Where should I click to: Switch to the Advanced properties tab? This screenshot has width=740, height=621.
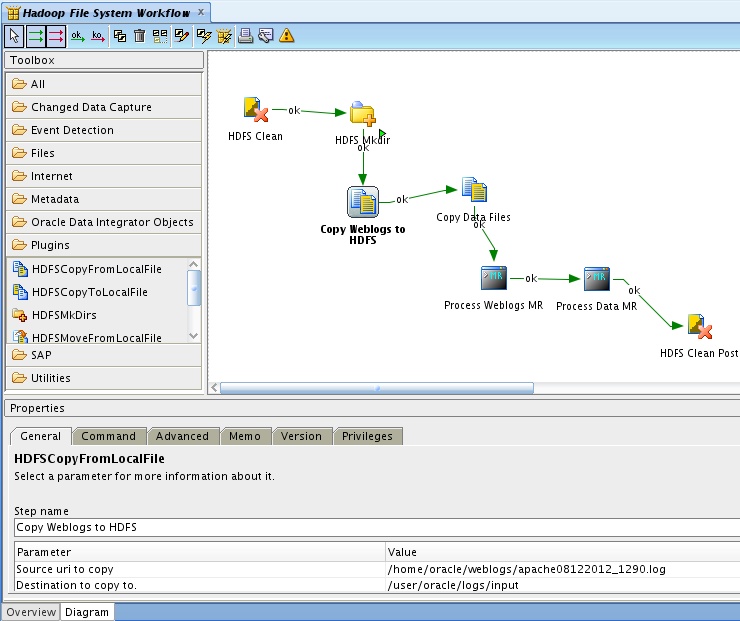coord(182,436)
